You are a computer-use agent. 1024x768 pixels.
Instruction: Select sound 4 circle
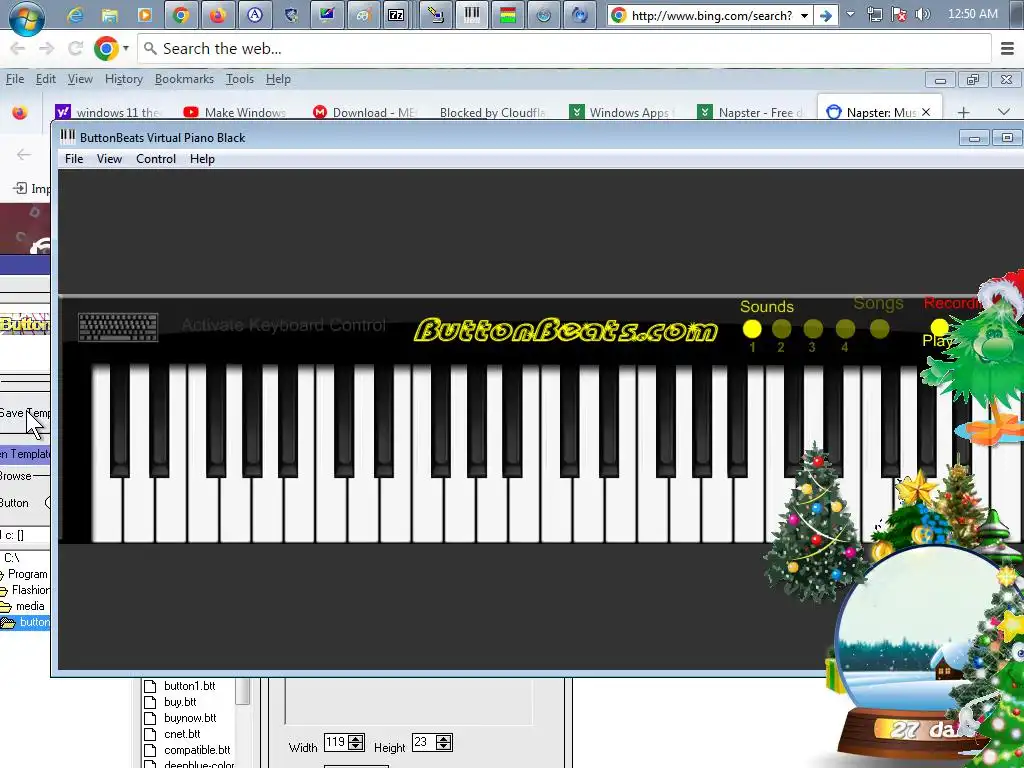click(x=845, y=328)
